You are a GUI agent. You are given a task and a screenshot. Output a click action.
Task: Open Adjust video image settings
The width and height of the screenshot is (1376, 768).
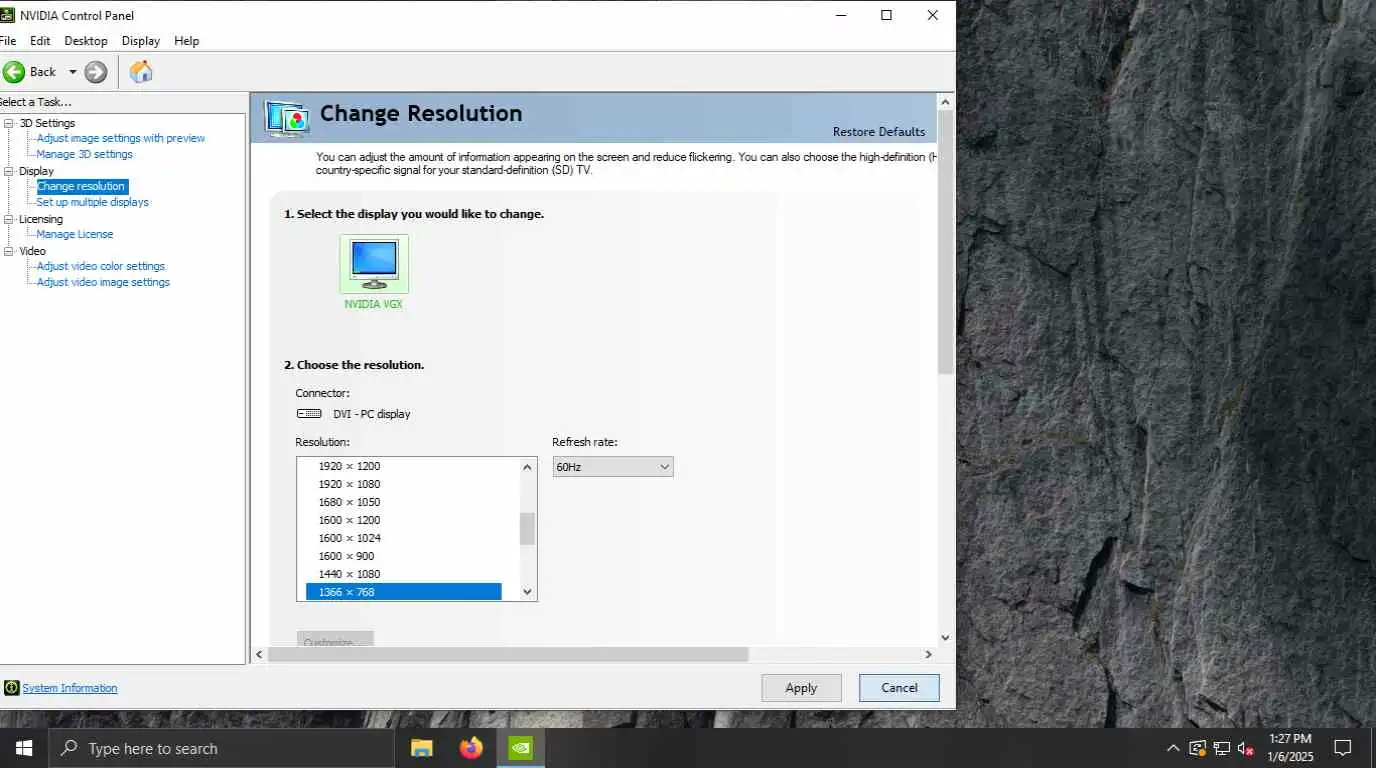103,282
